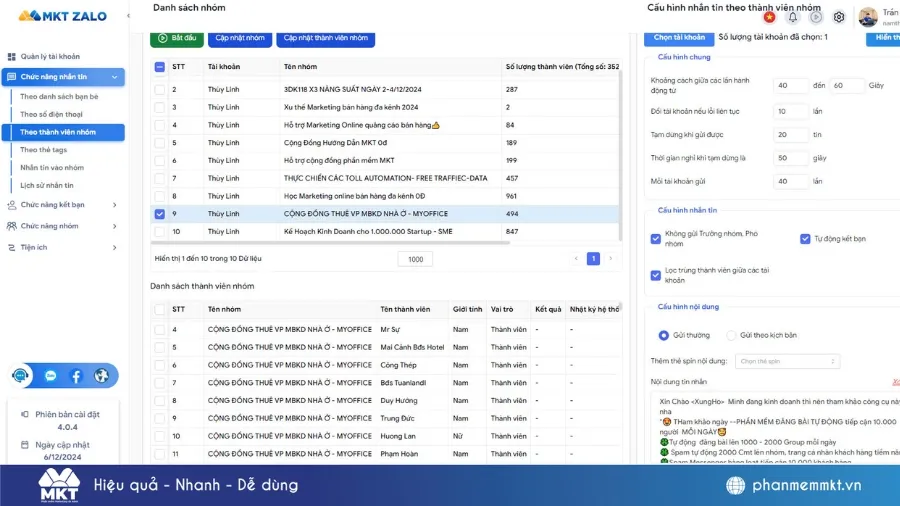
Task: Open the Zalo chat support icon
Action: [x=21, y=376]
